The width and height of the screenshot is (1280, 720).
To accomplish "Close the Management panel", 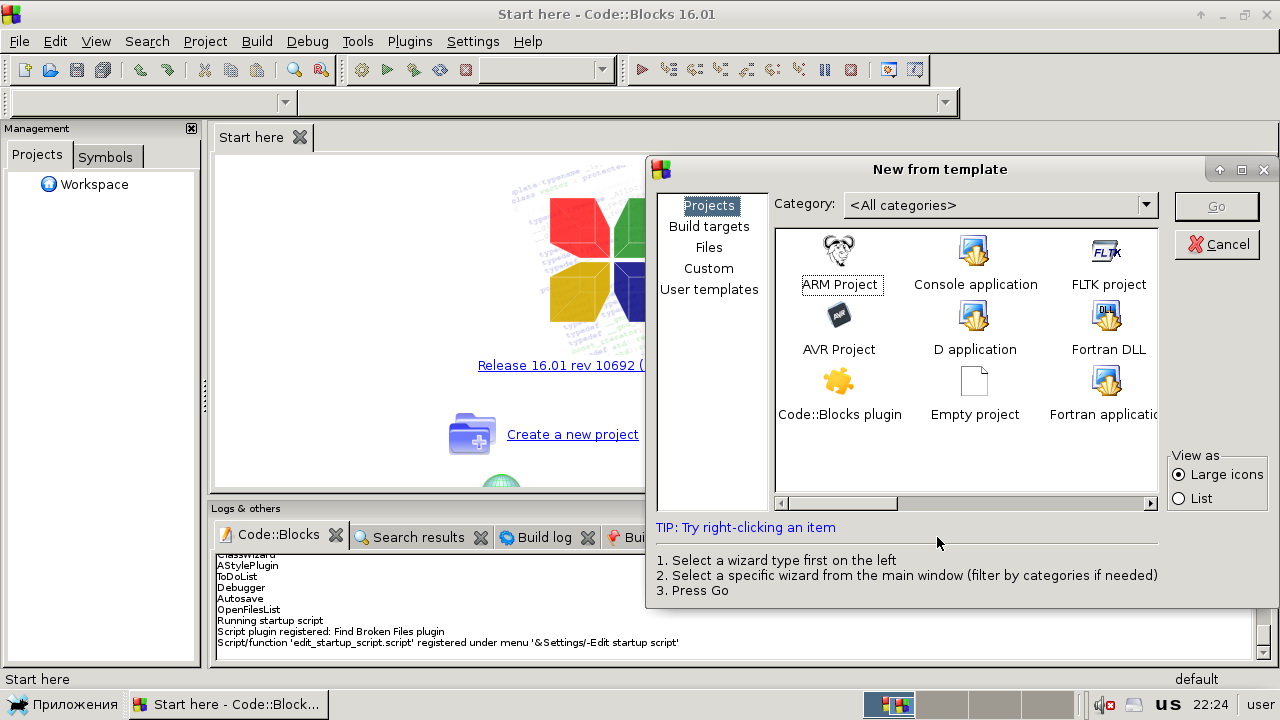I will point(191,128).
